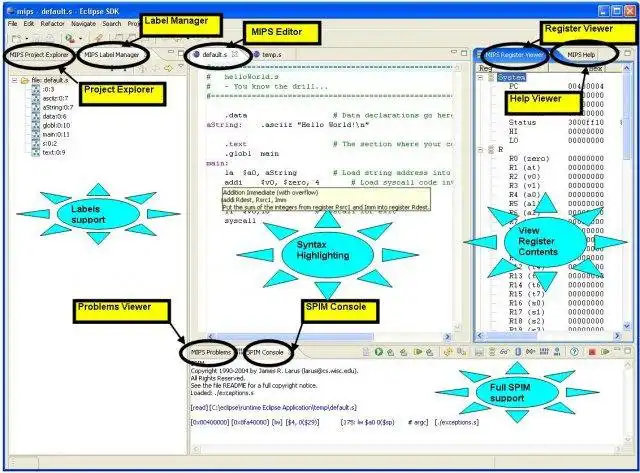Screen dimensions: 640x473
Task: Click the editor horizontal scrollbar thumb
Action: click(x=294, y=337)
